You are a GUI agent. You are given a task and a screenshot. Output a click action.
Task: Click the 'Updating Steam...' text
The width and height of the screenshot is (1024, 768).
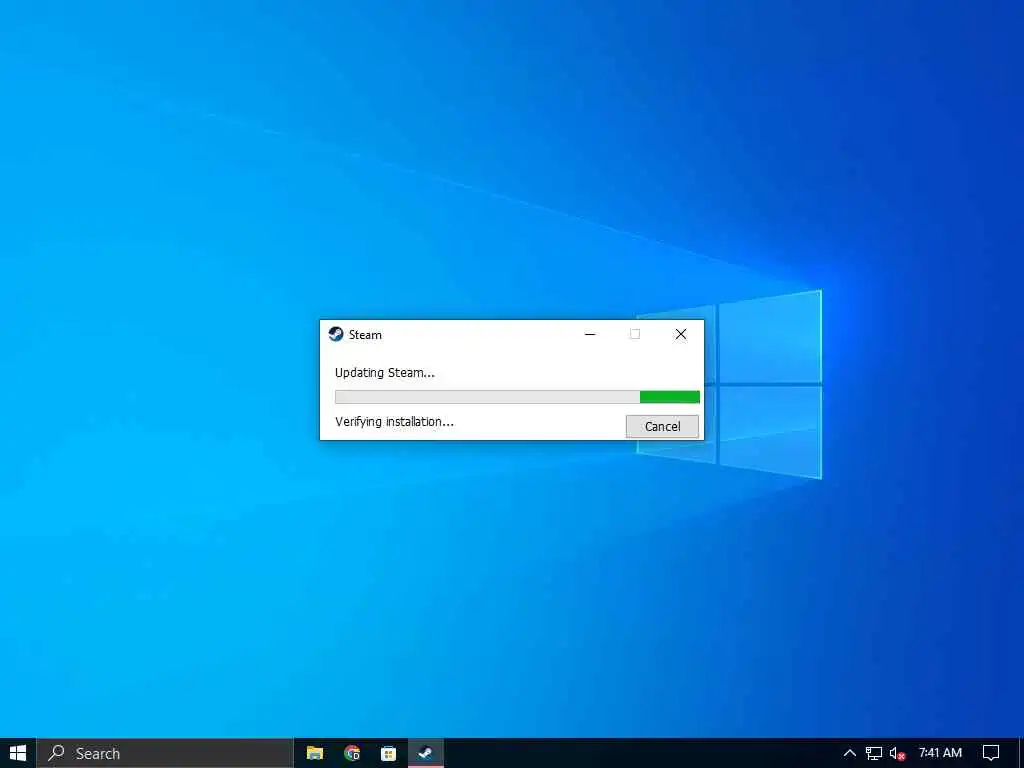point(385,373)
